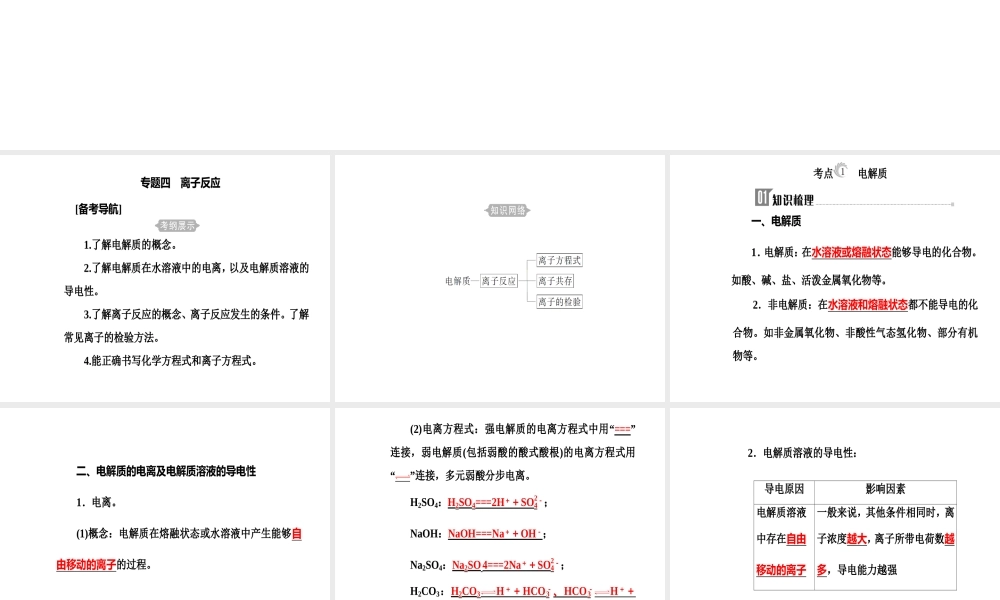Select the 离子方程式 box in the diagram
Viewport: 1000px width, 600px height.
click(557, 260)
